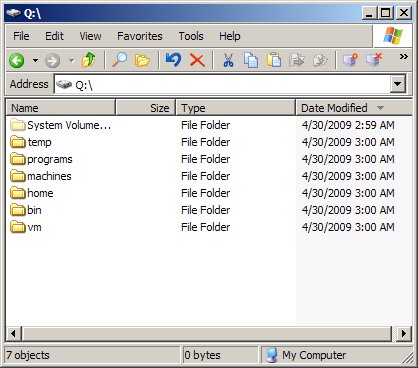Click the Cut scissors icon

point(228,60)
